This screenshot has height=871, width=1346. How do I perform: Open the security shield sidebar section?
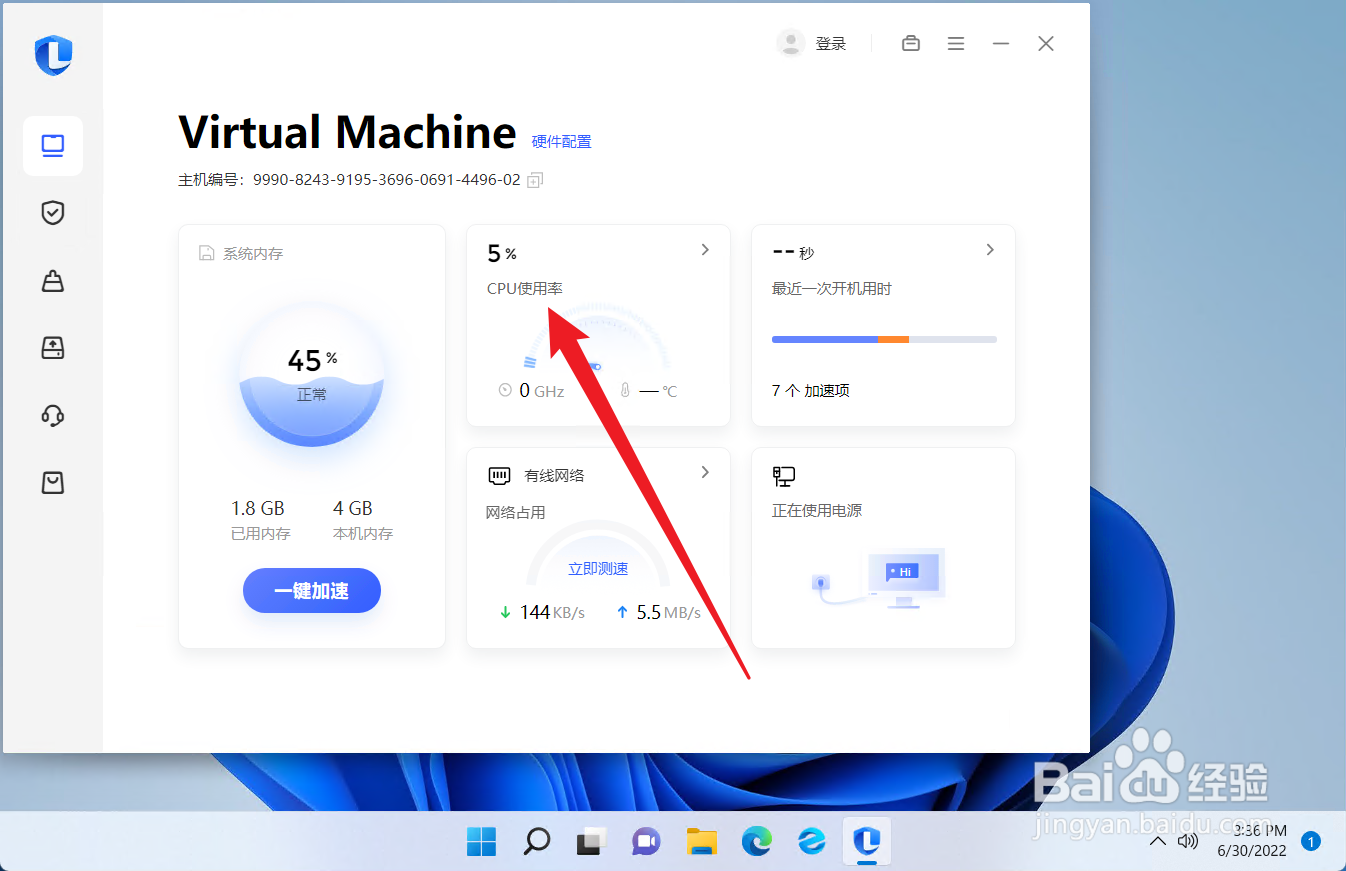(53, 212)
